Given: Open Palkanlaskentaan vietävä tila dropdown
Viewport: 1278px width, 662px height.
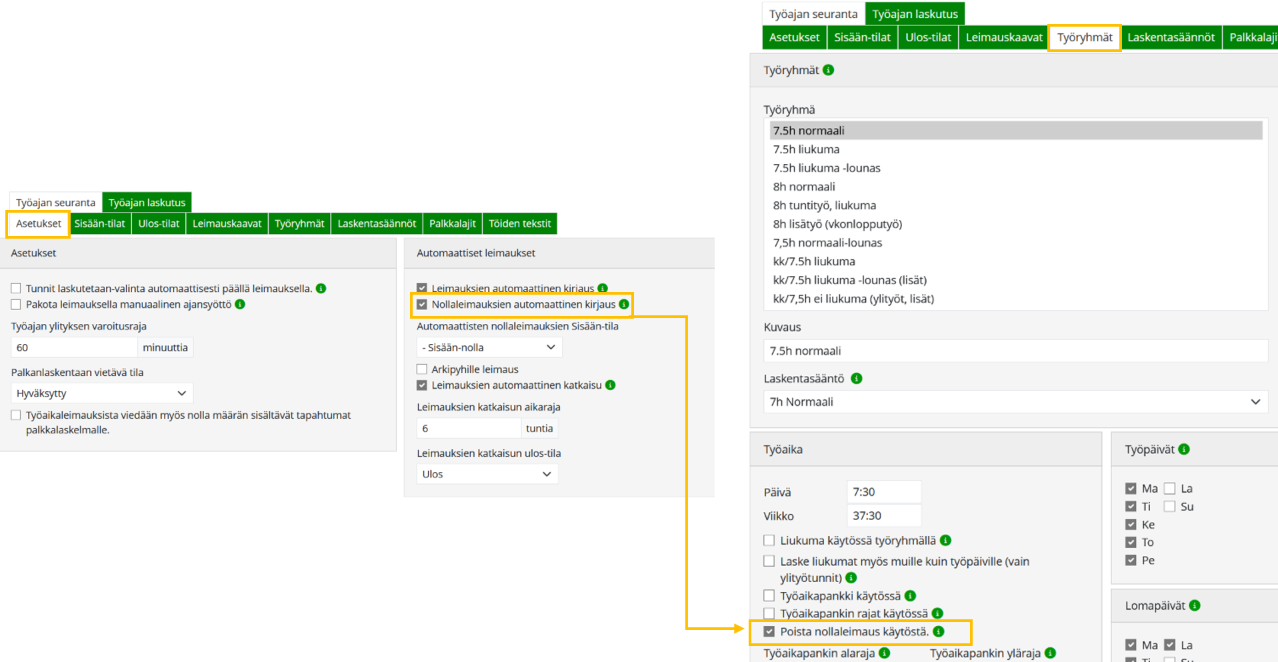Looking at the screenshot, I should point(102,394).
